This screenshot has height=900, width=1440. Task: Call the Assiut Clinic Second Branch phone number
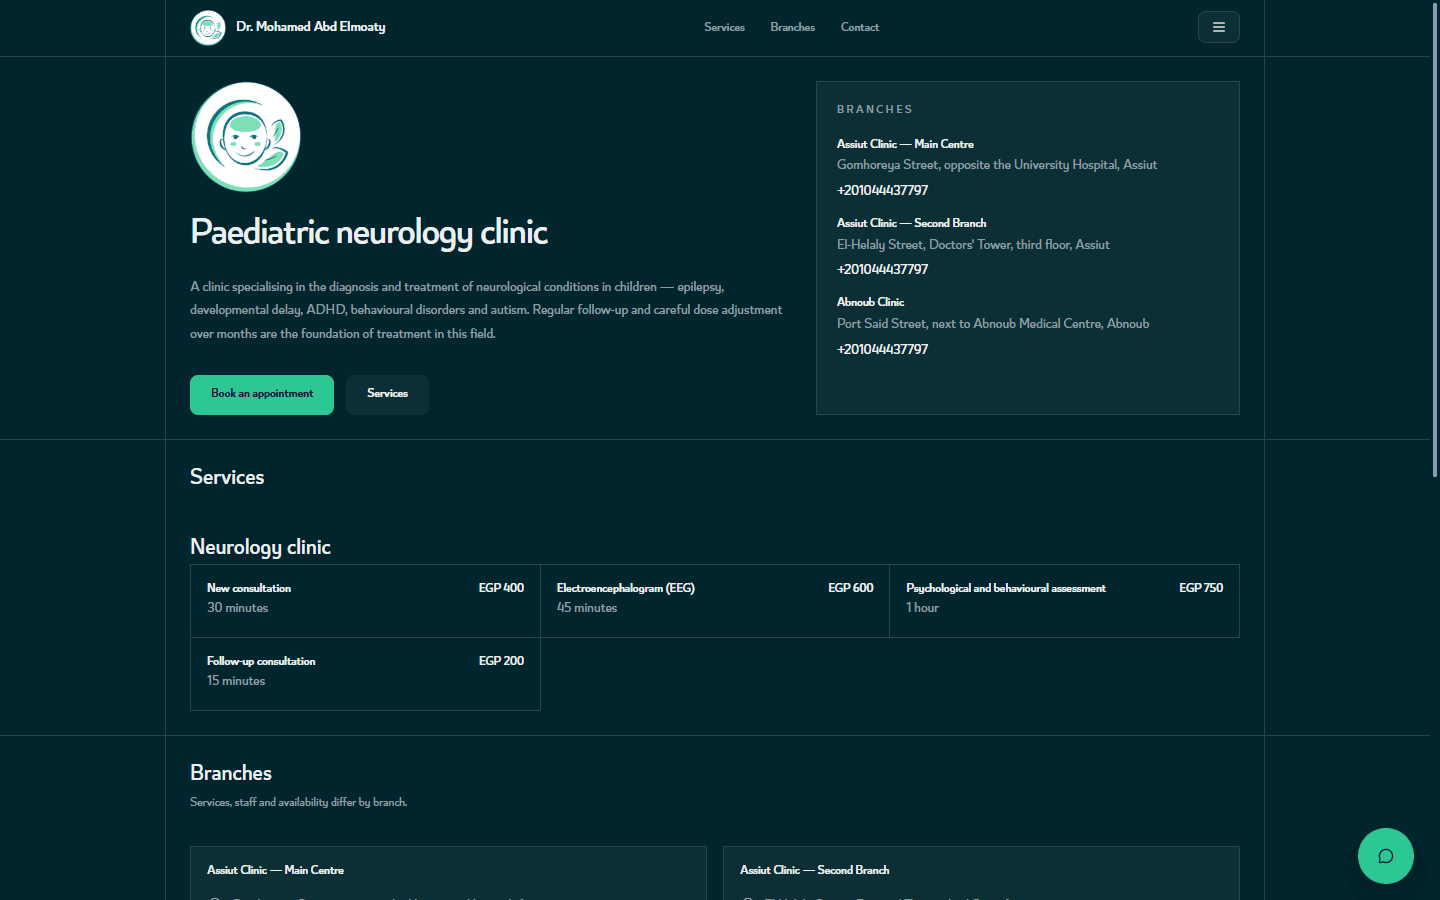click(882, 269)
